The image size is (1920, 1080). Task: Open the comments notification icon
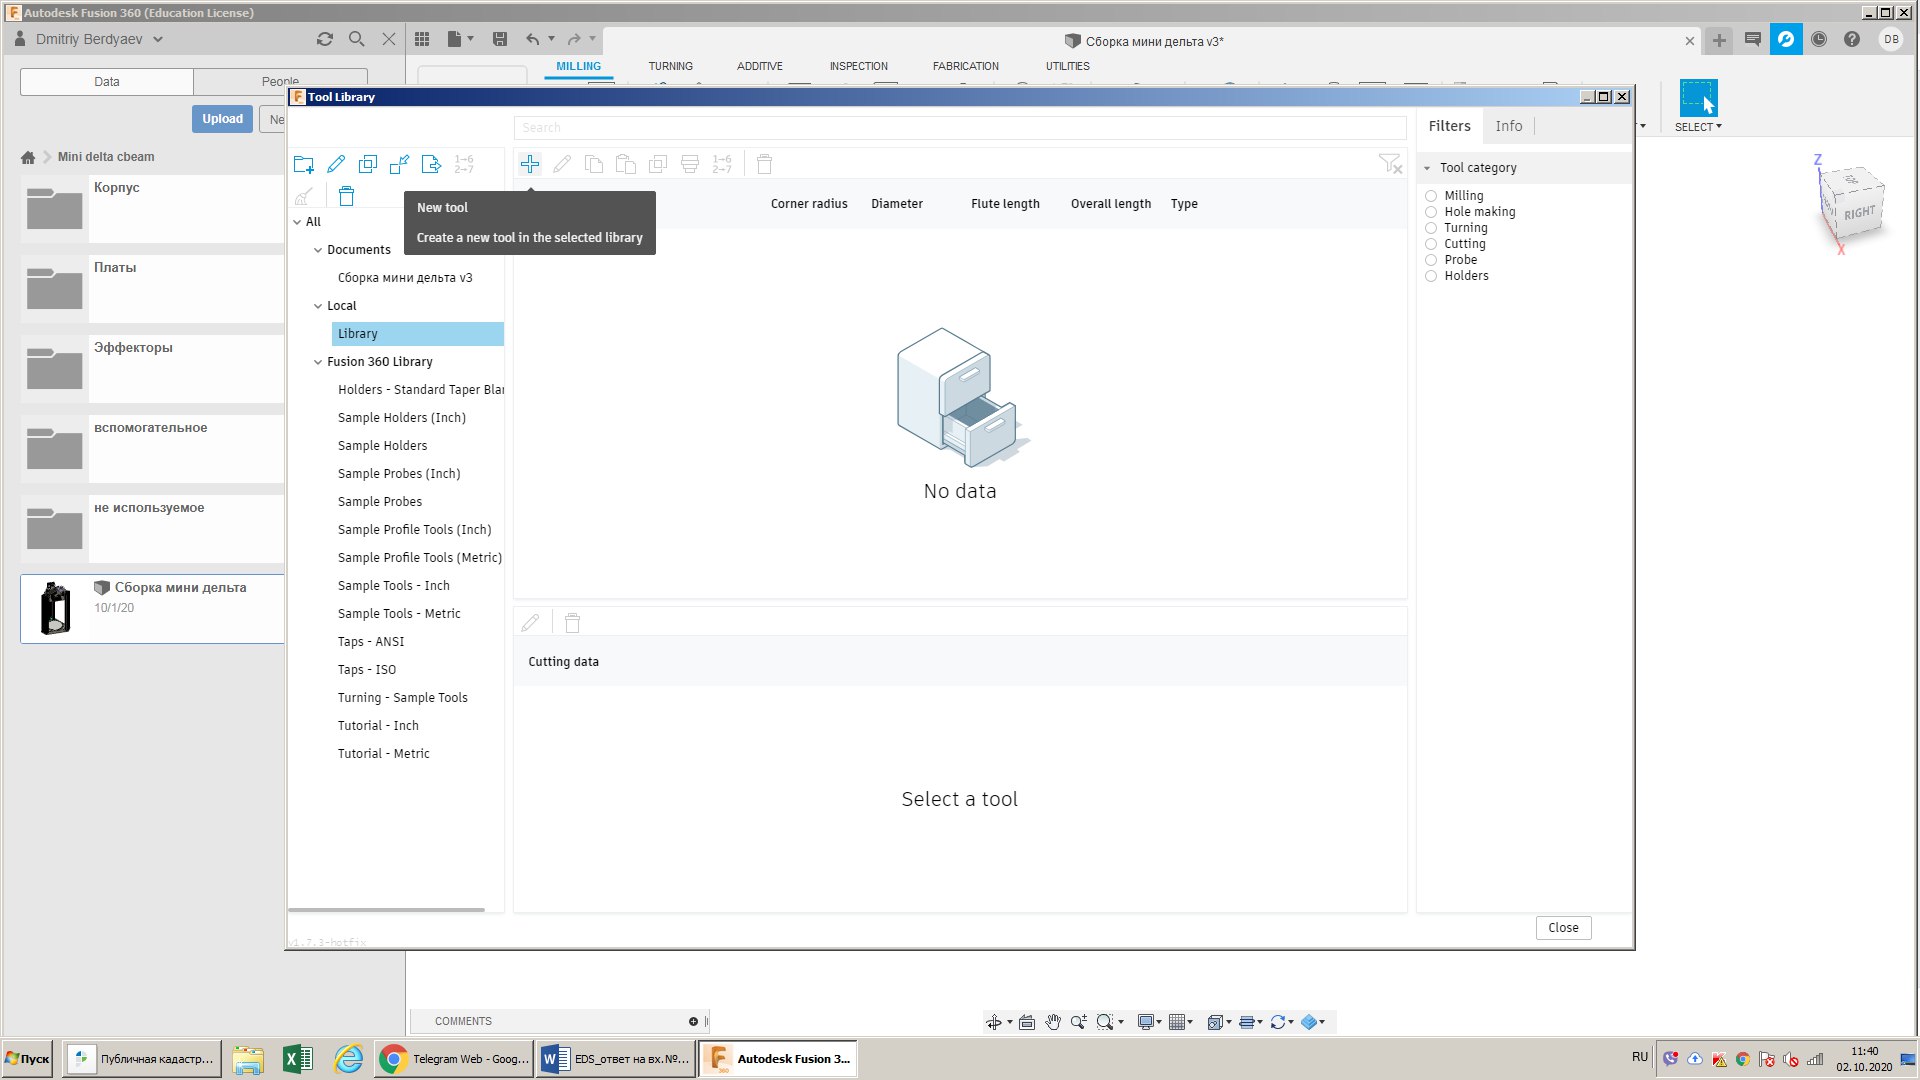tap(1752, 39)
